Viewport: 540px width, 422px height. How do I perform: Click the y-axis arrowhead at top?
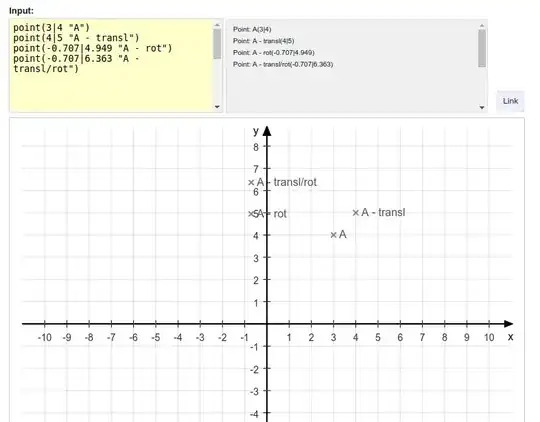coord(267,131)
